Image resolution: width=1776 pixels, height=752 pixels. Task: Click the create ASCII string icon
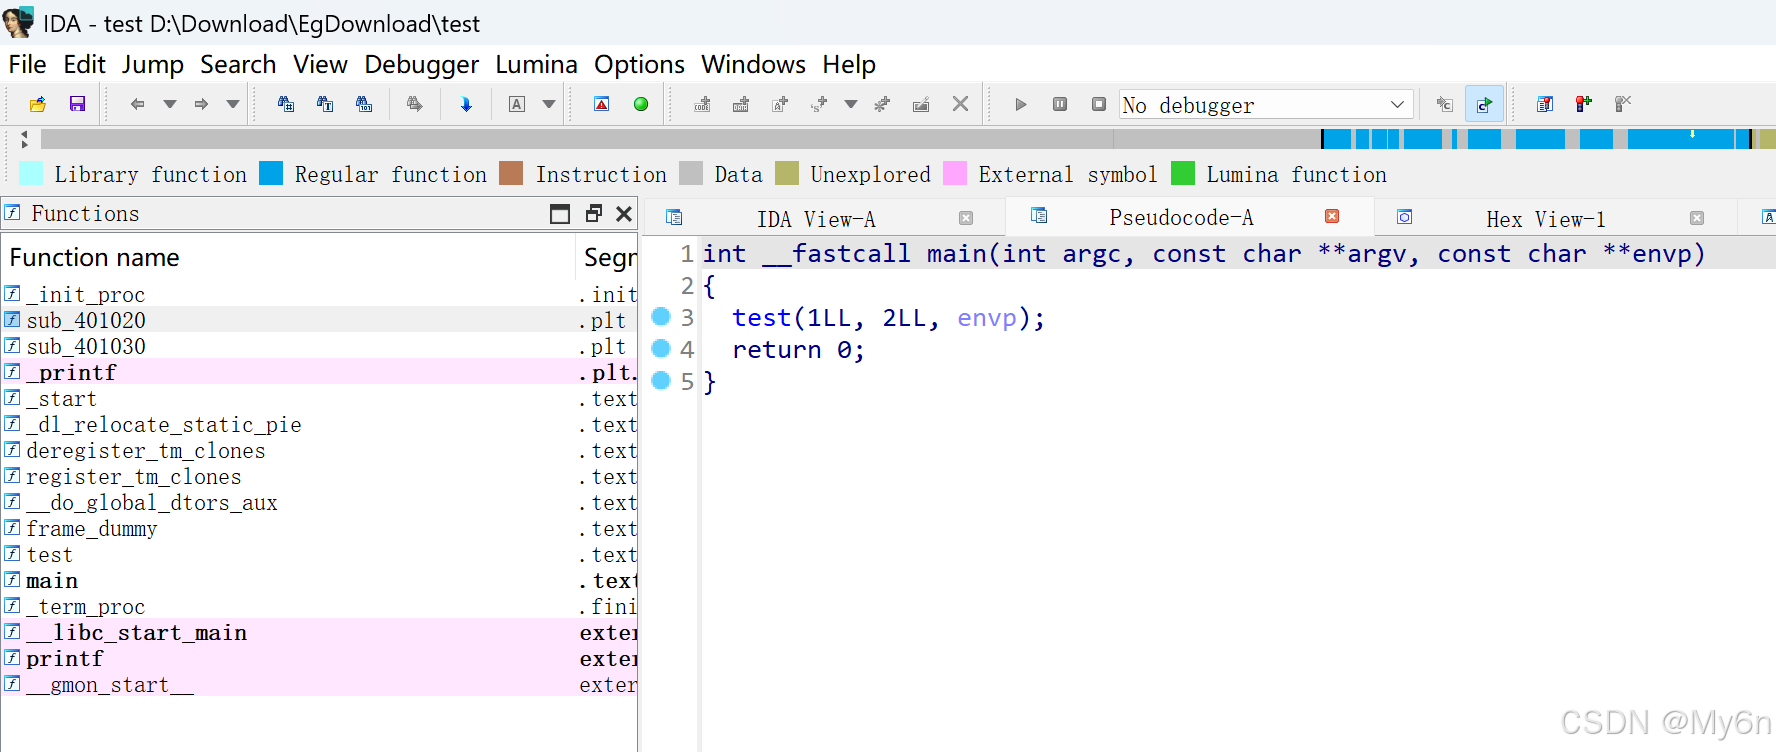(780, 104)
